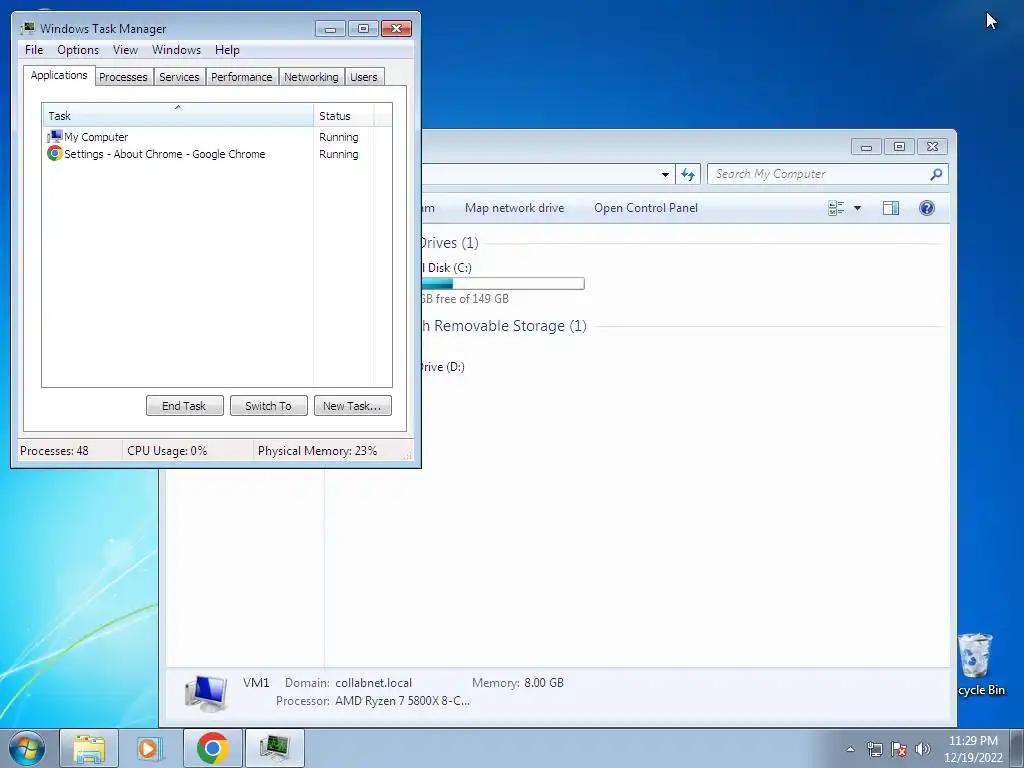The width and height of the screenshot is (1024, 768).
Task: Open the Action Center flag tray icon
Action: click(899, 749)
